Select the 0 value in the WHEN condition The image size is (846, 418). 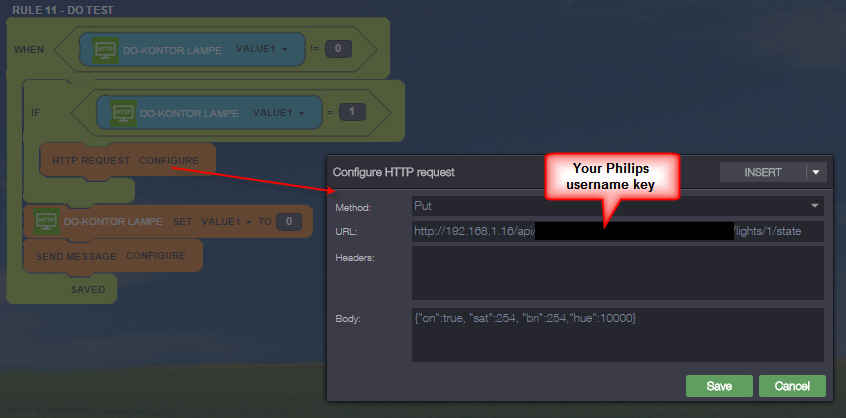pos(338,49)
